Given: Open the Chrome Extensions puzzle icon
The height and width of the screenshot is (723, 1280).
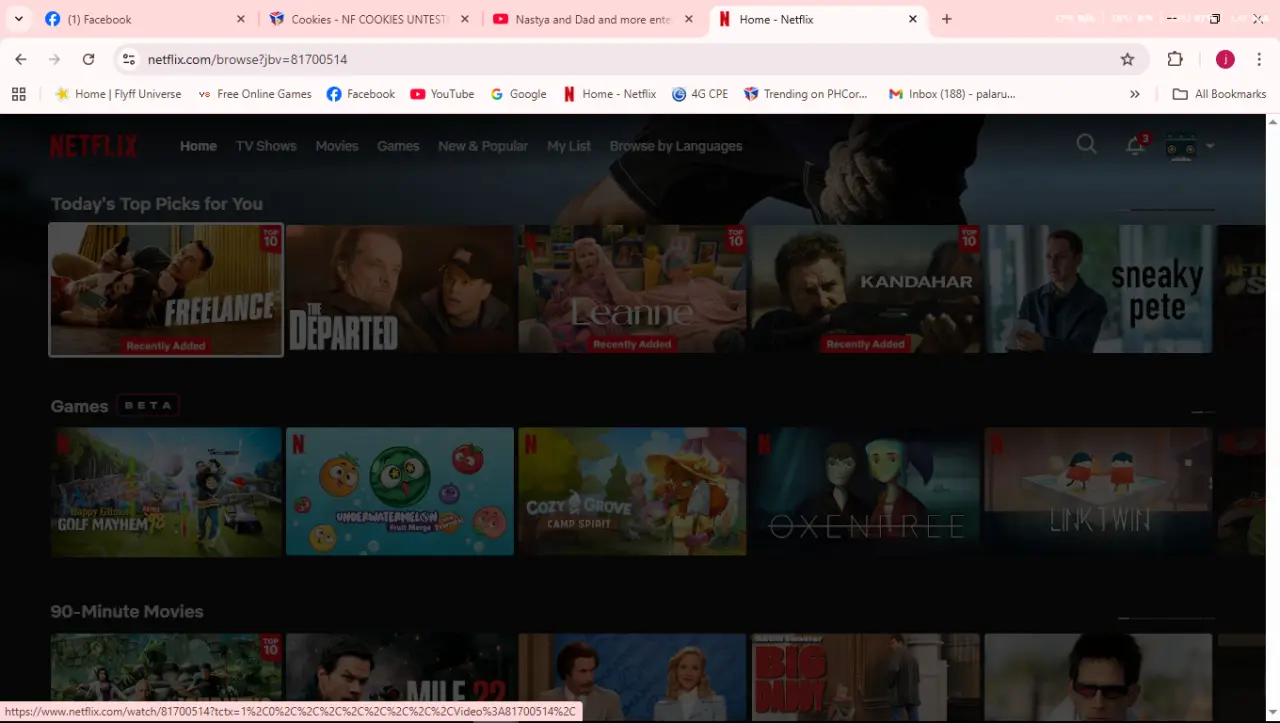Looking at the screenshot, I should 1175,59.
